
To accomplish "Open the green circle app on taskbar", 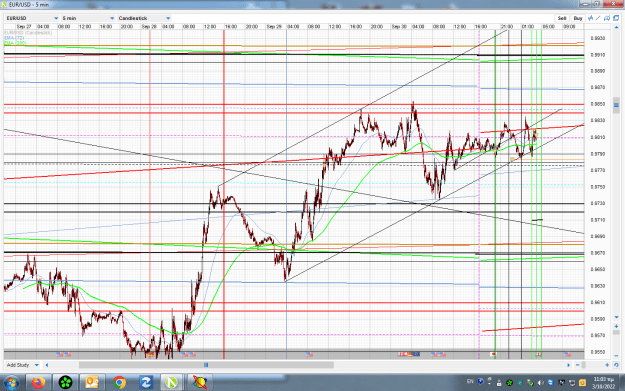I will coord(65,383).
